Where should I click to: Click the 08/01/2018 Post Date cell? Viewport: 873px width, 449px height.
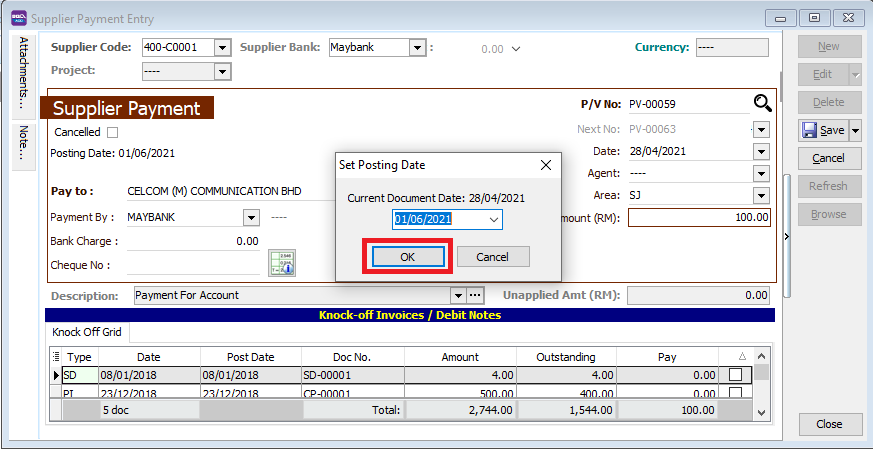(251, 375)
